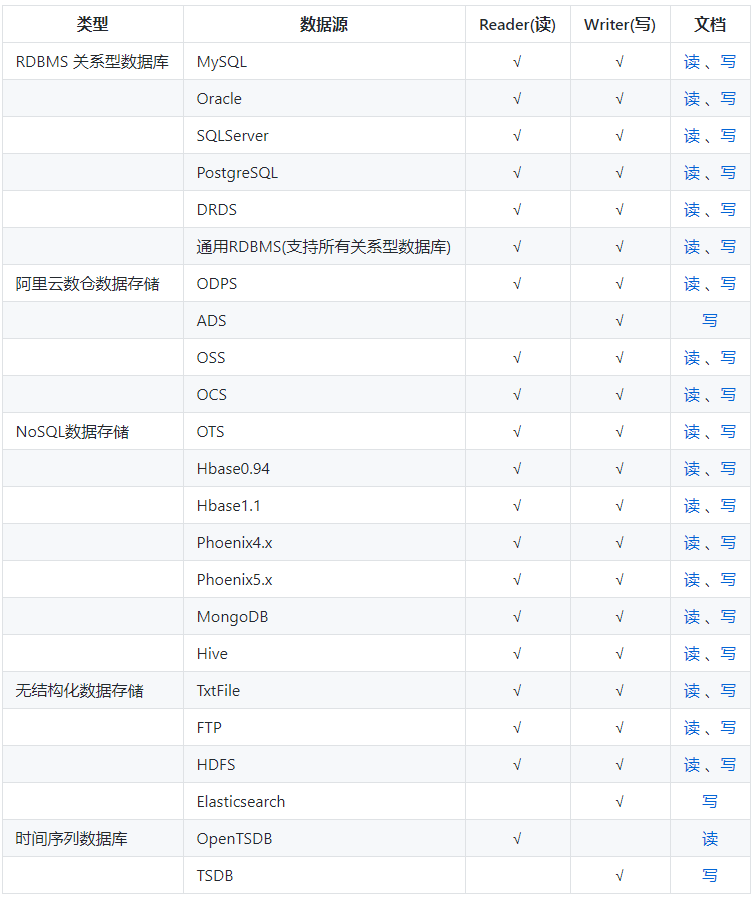Open the Hbase0.94 write (写) doc link

[728, 468]
